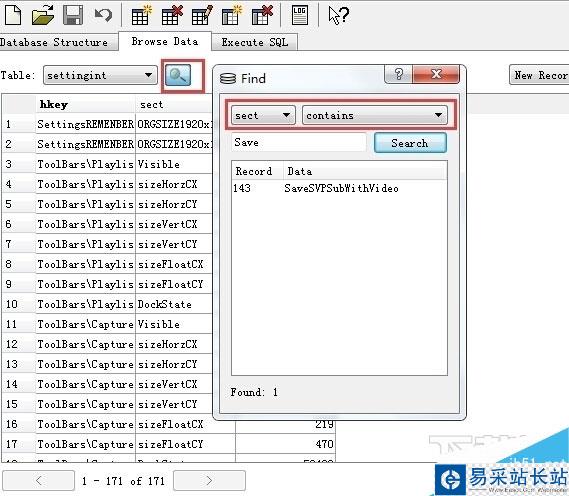Go to previous page of records
569x496 pixels.
38,480
